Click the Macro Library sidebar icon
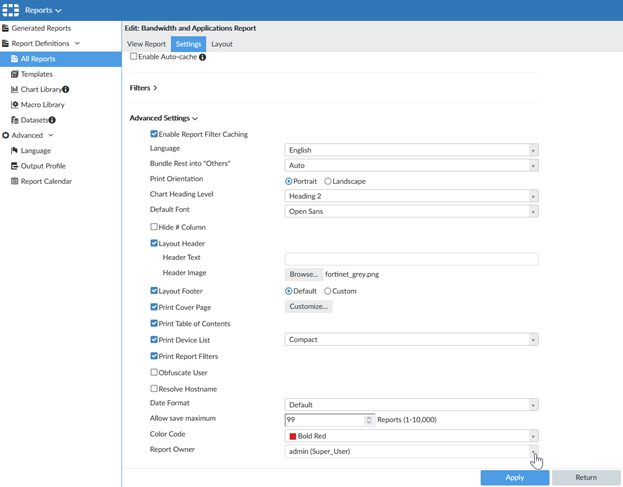 14,104
